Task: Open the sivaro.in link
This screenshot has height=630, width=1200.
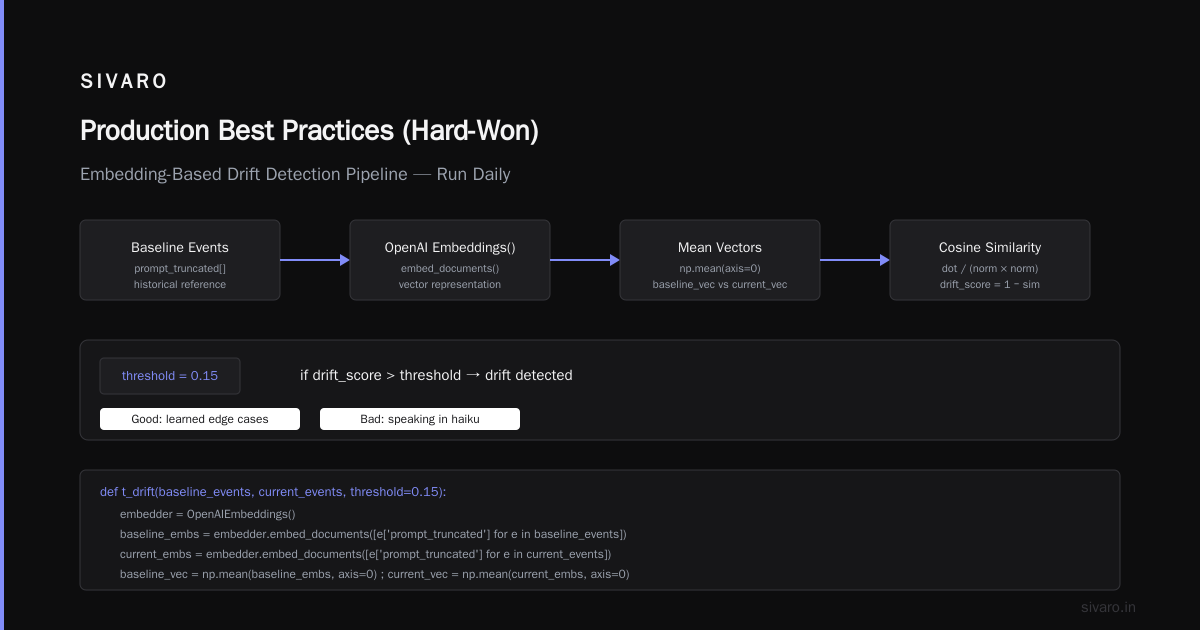Action: (1109, 607)
